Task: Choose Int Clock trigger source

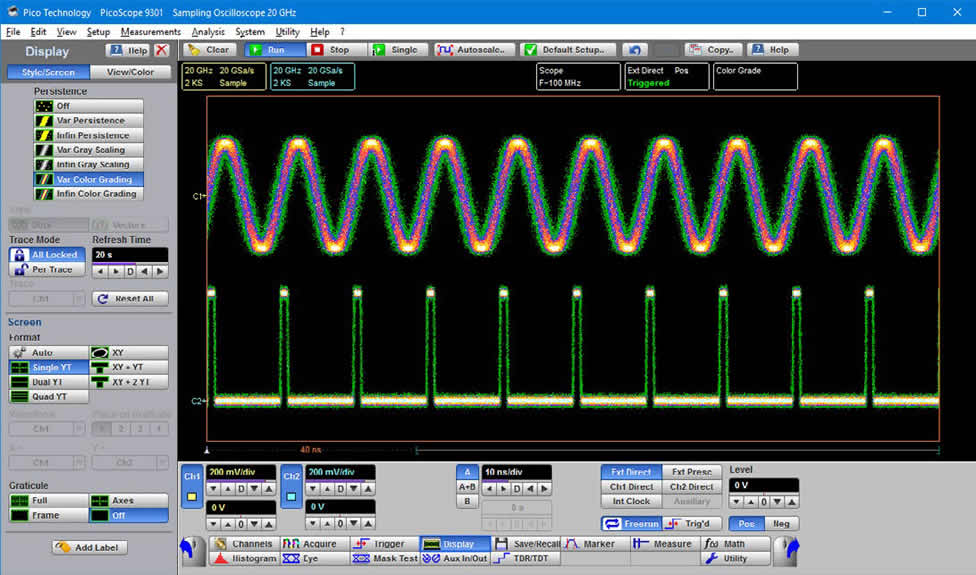Action: pyautogui.click(x=631, y=501)
